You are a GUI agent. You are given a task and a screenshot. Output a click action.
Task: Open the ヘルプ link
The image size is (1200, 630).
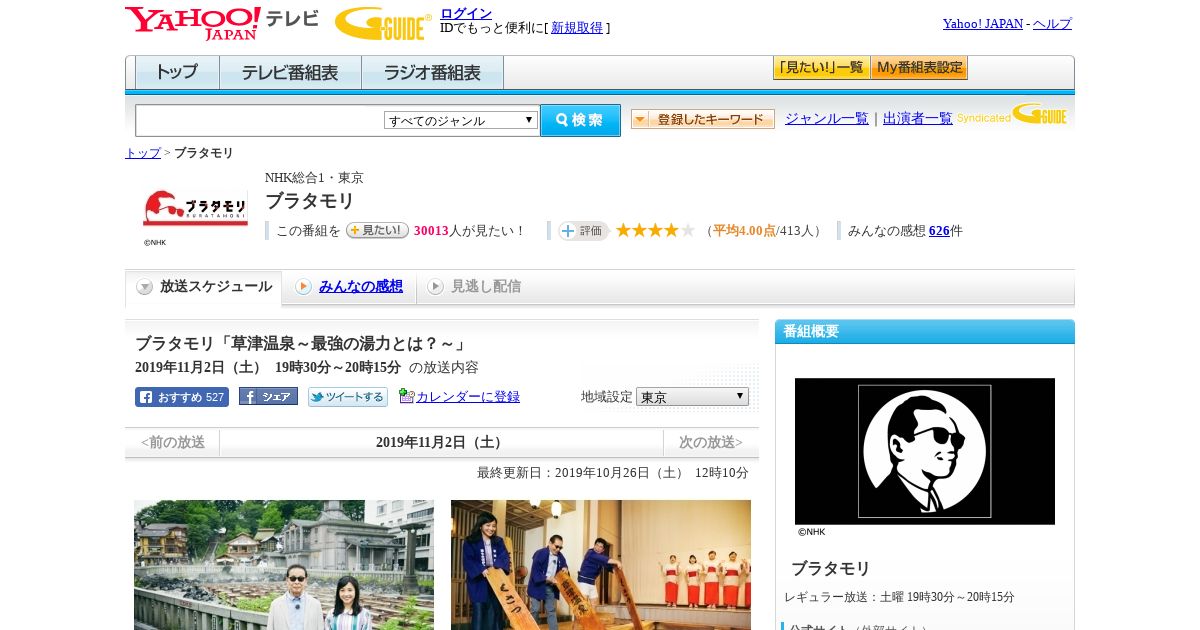1052,24
